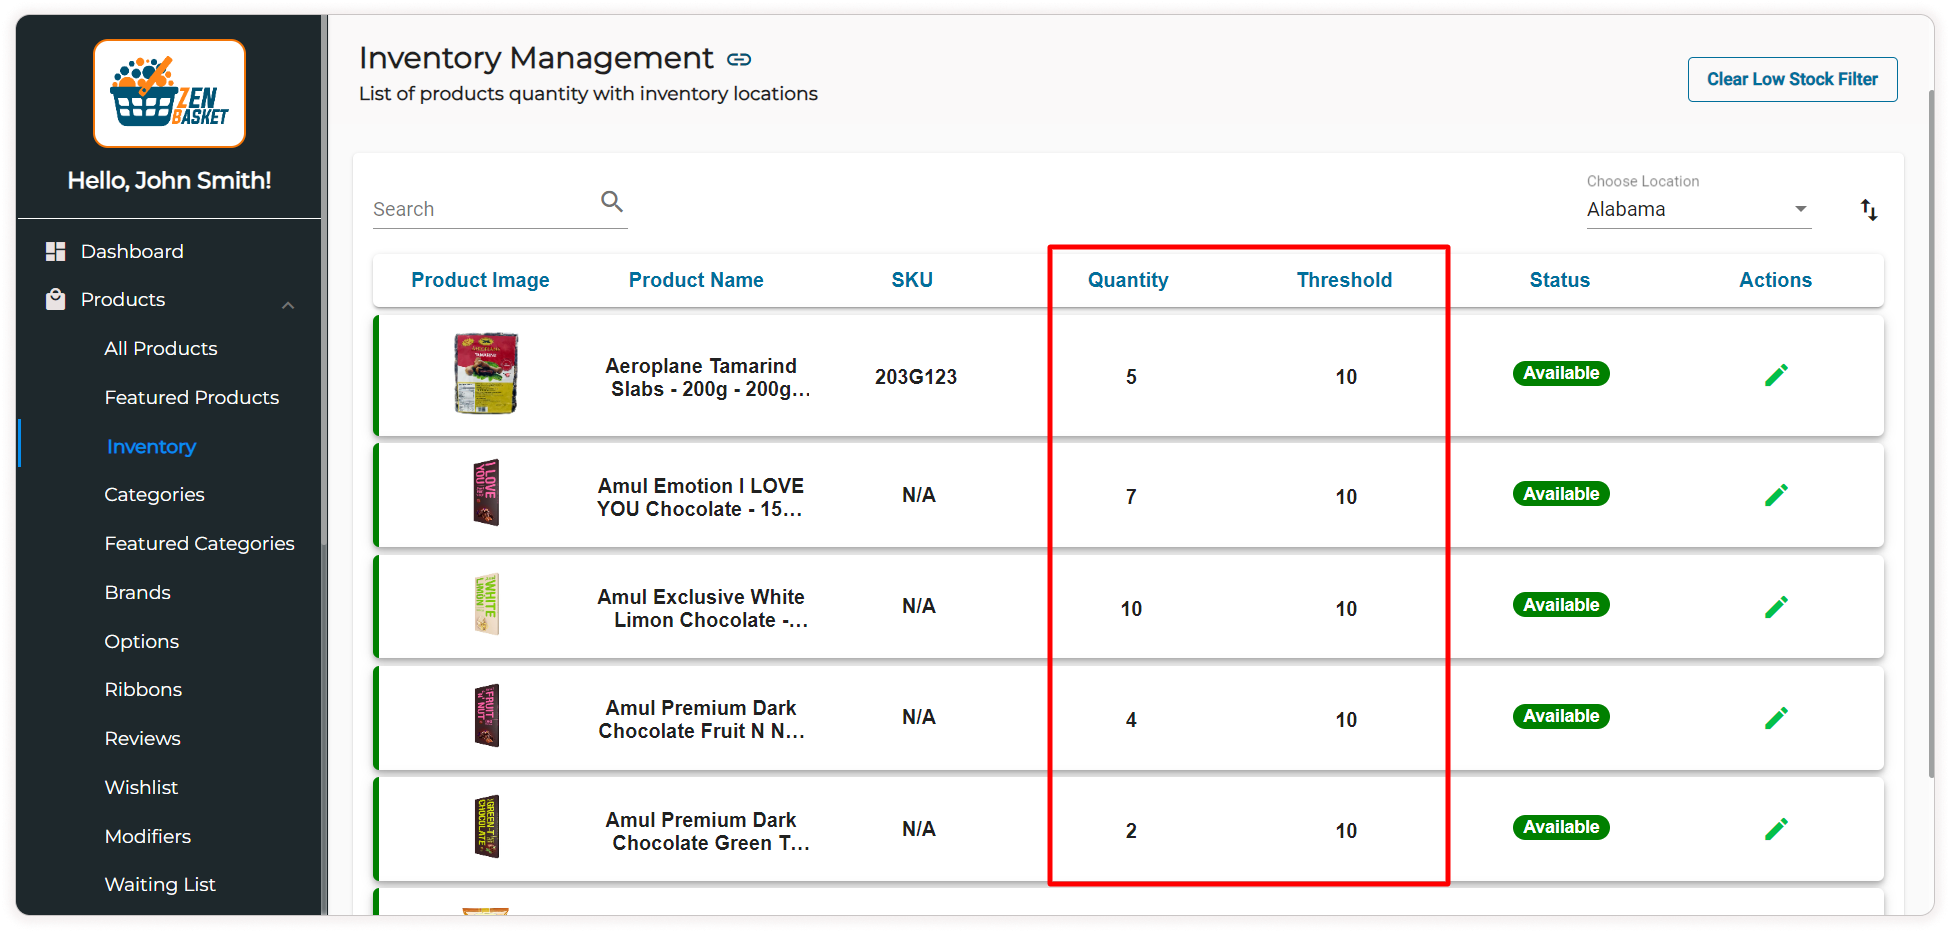The width and height of the screenshot is (1950, 932).
Task: Click quantity 2 for Amul Green Tea chocolate
Action: 1131,831
